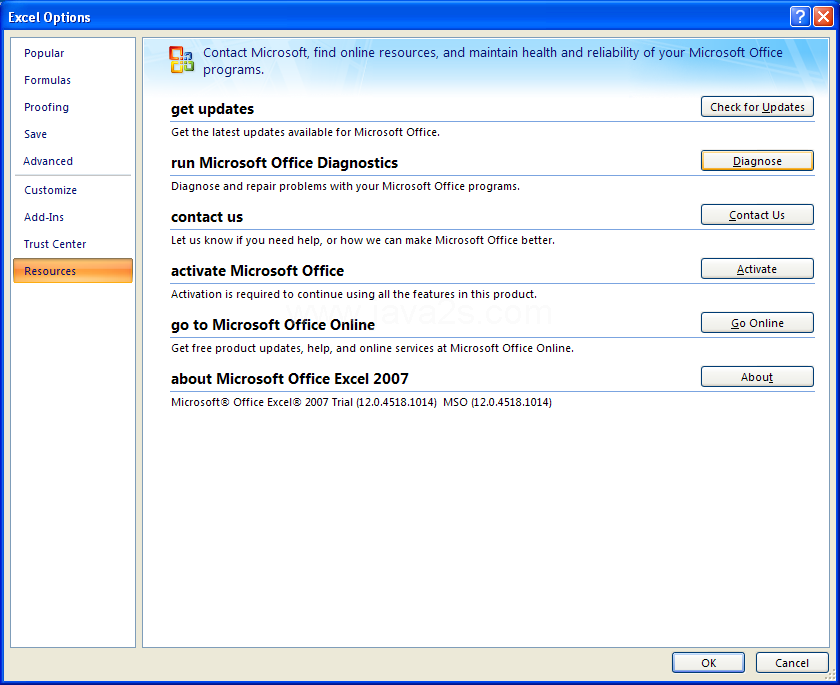The image size is (840, 685).
Task: Show the About Excel information
Action: pos(757,377)
